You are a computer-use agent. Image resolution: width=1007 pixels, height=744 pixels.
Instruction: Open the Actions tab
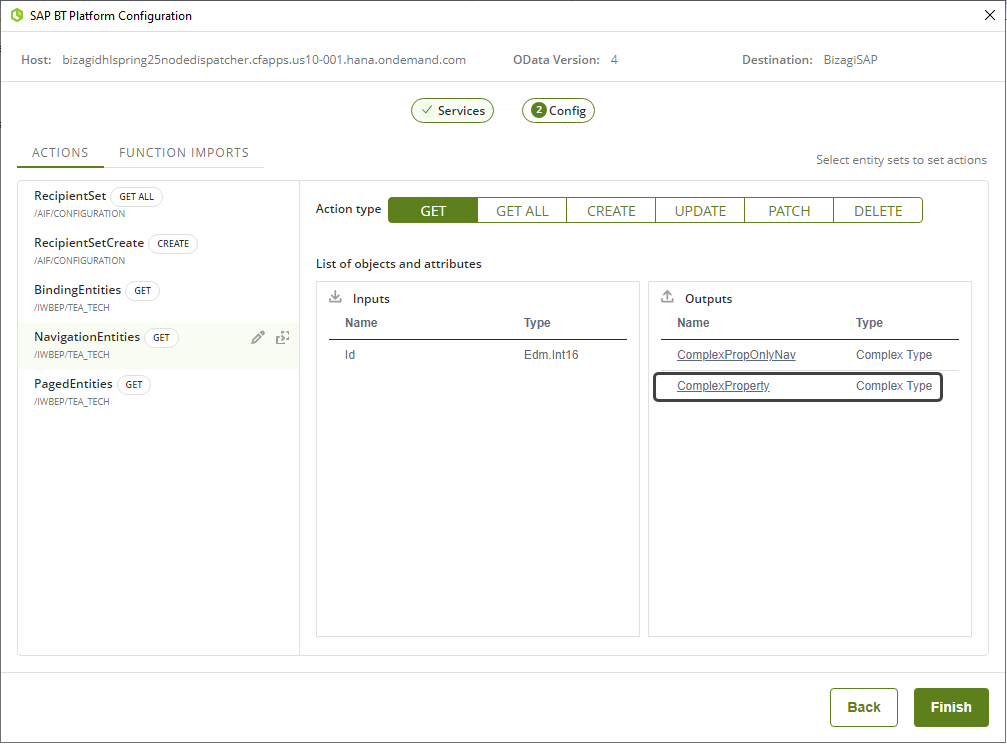coord(60,153)
